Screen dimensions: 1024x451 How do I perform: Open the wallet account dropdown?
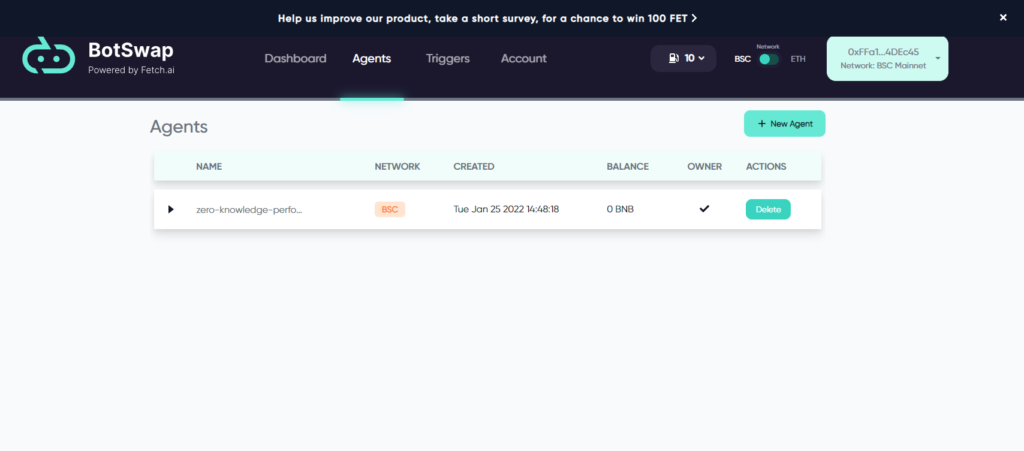(x=887, y=59)
